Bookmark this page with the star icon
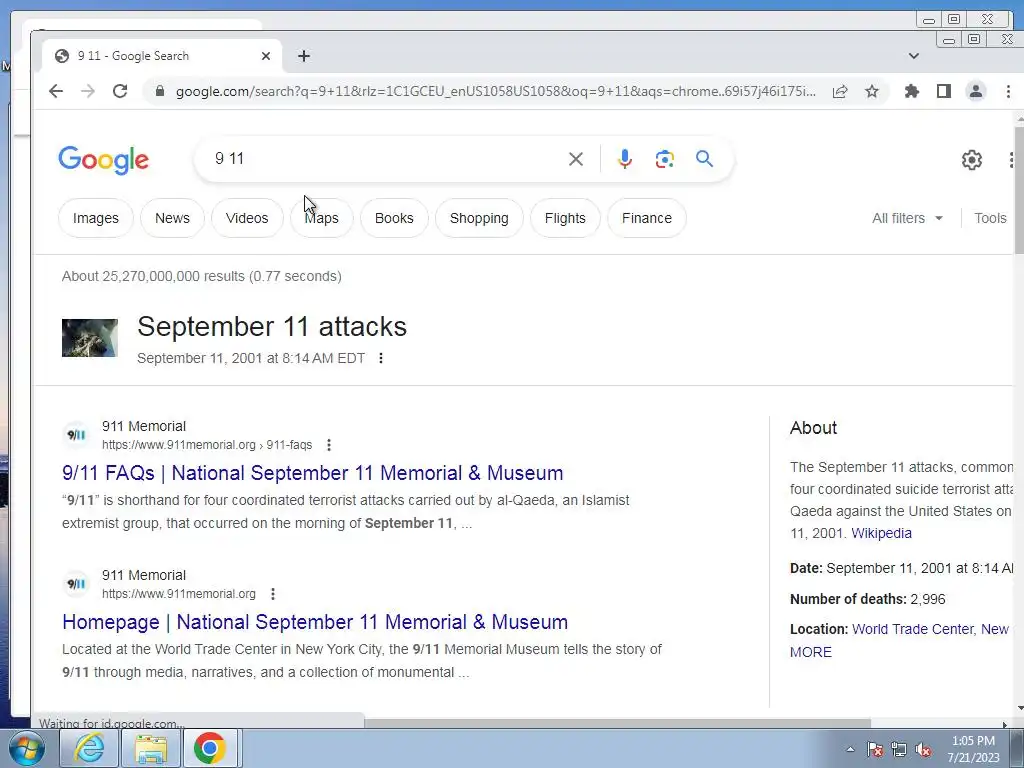 click(x=872, y=91)
